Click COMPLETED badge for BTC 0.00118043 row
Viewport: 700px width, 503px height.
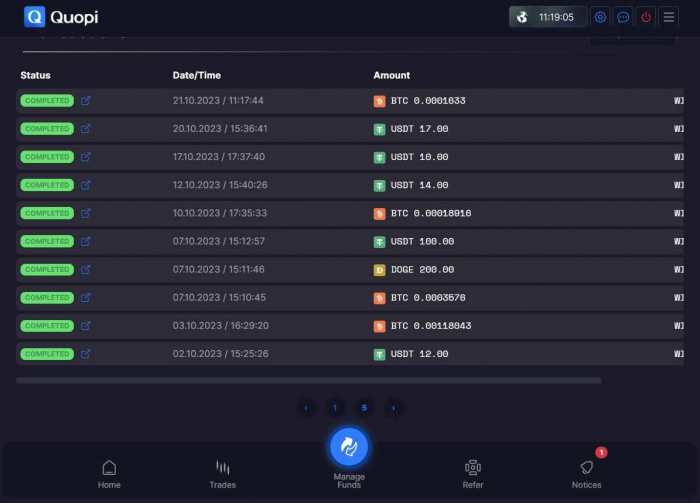coord(46,326)
